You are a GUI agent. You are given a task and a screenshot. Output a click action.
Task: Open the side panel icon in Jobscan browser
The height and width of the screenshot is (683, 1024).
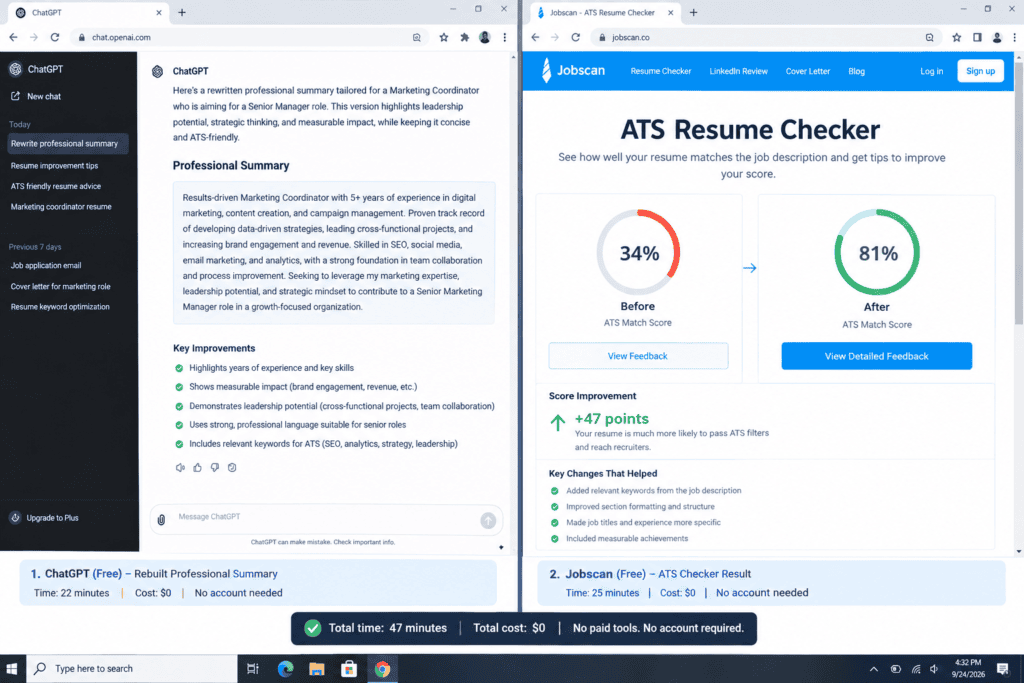click(x=977, y=37)
